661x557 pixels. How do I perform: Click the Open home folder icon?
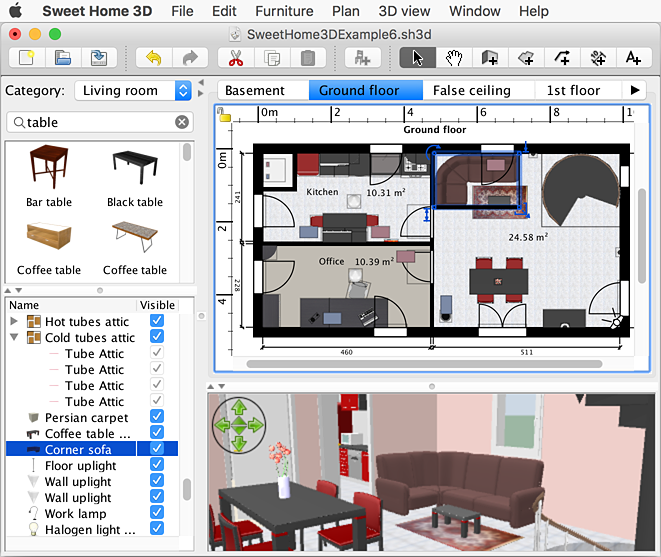62,58
